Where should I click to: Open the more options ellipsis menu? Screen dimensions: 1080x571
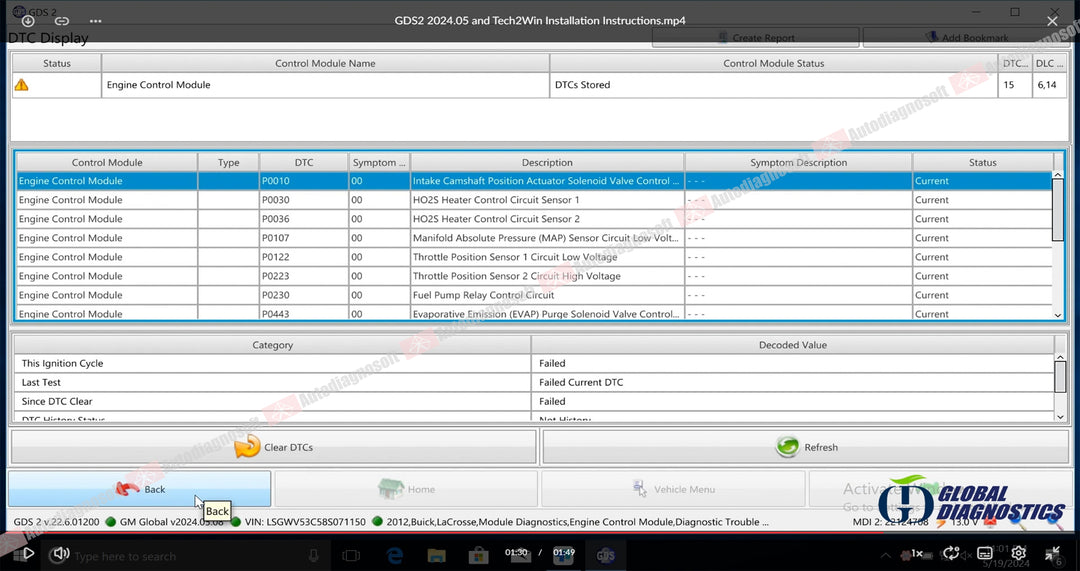click(96, 21)
